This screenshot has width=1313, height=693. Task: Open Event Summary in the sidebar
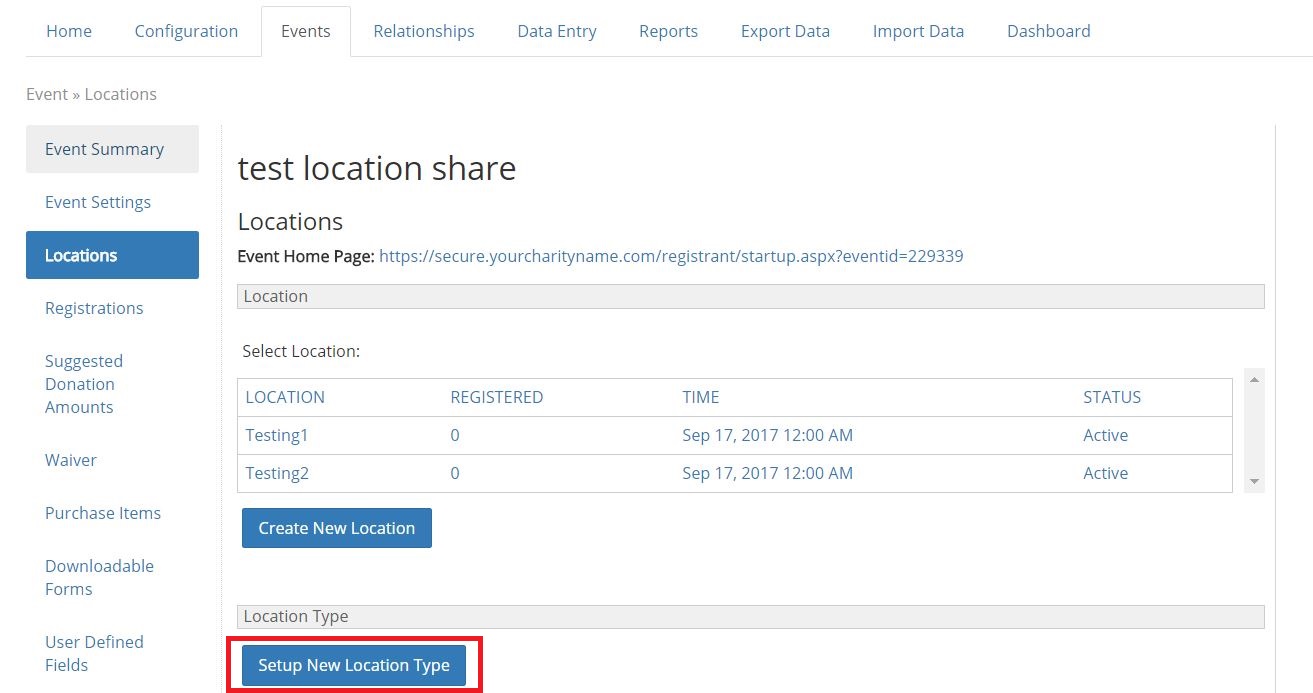tap(112, 149)
